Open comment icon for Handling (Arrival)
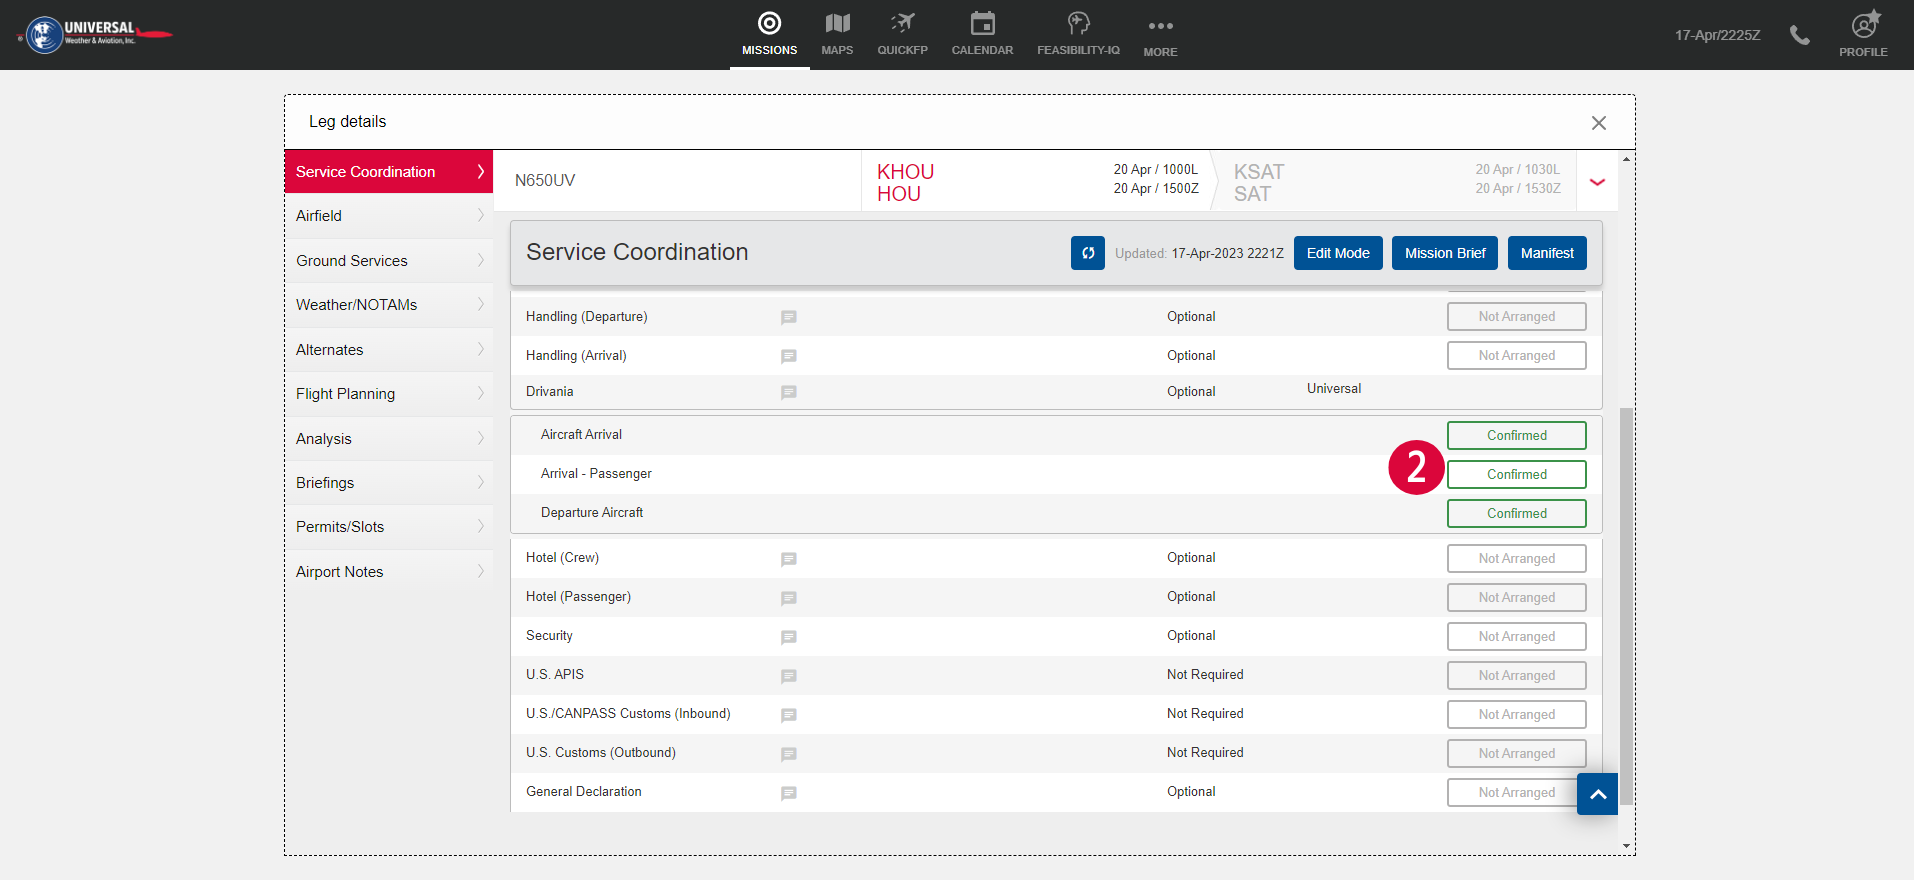 pyautogui.click(x=788, y=356)
